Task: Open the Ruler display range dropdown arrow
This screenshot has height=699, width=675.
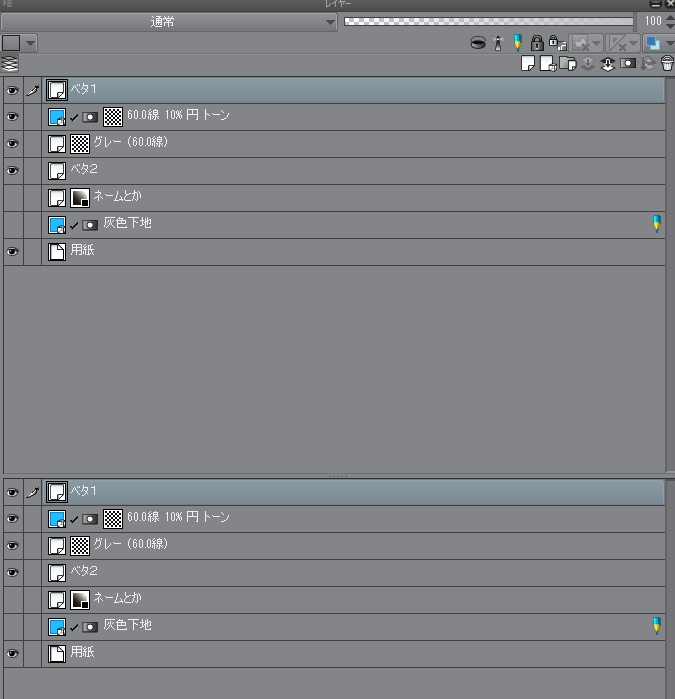Action: click(634, 43)
